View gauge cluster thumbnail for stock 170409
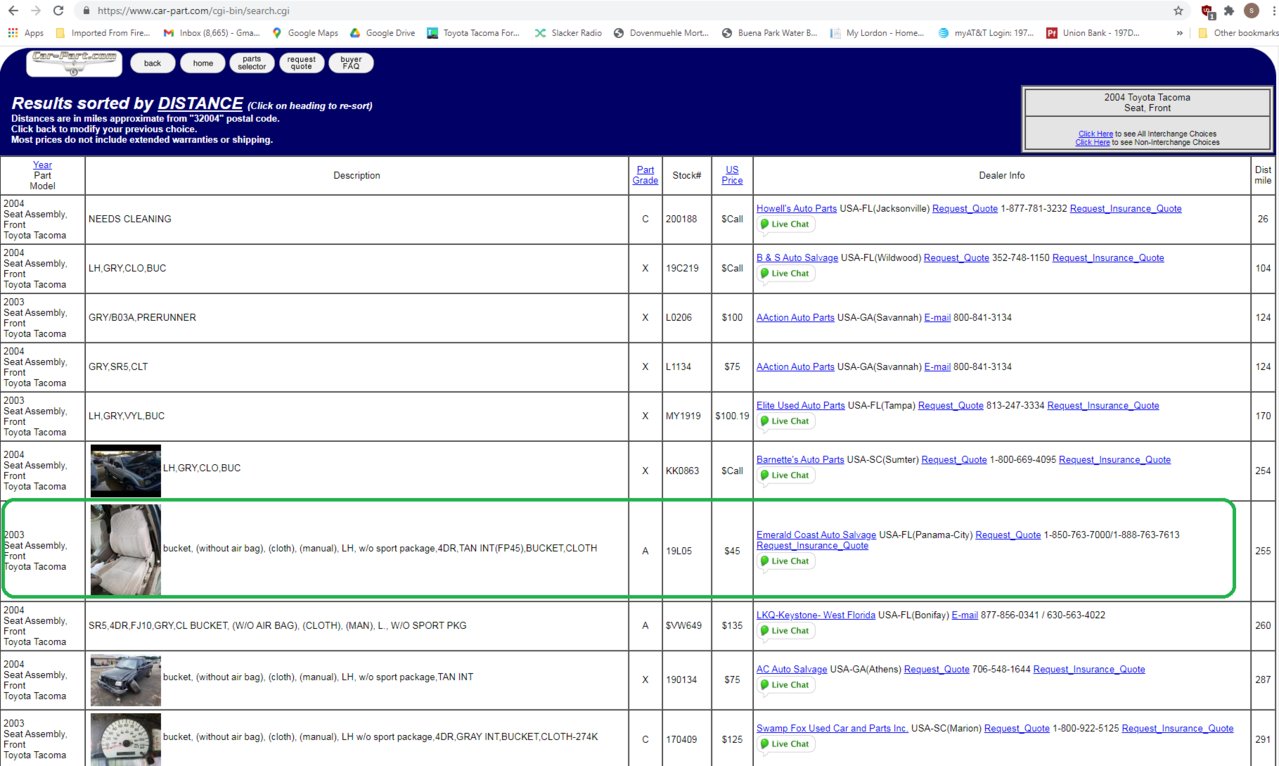 (125, 740)
